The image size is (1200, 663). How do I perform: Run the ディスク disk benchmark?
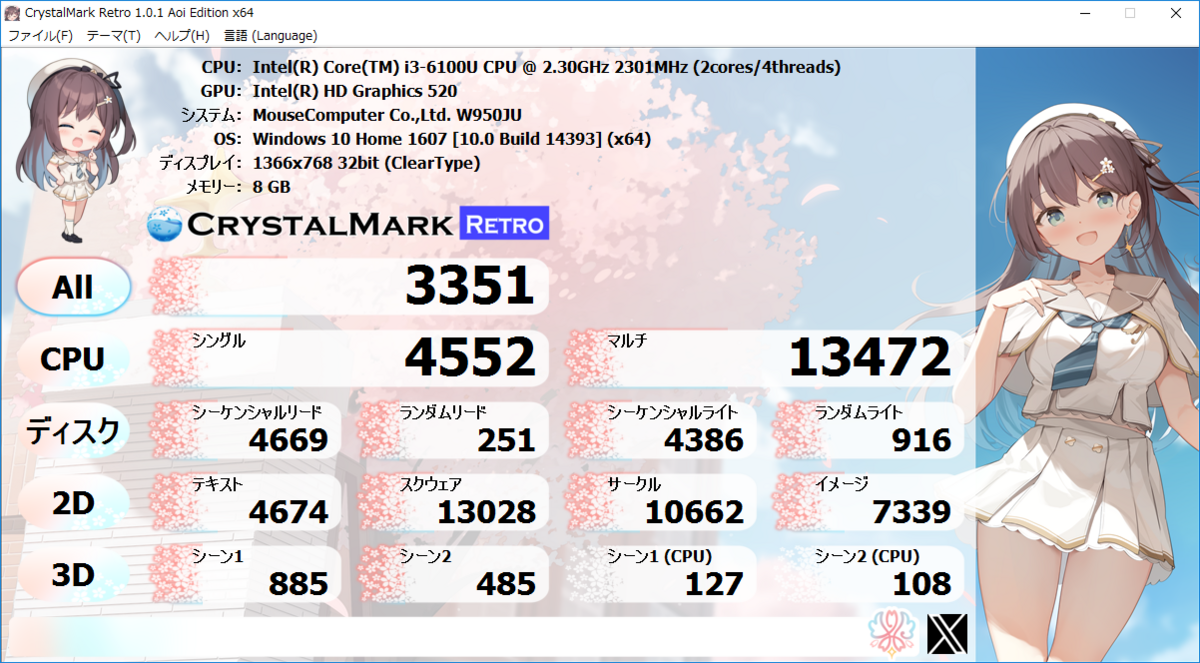[x=71, y=430]
